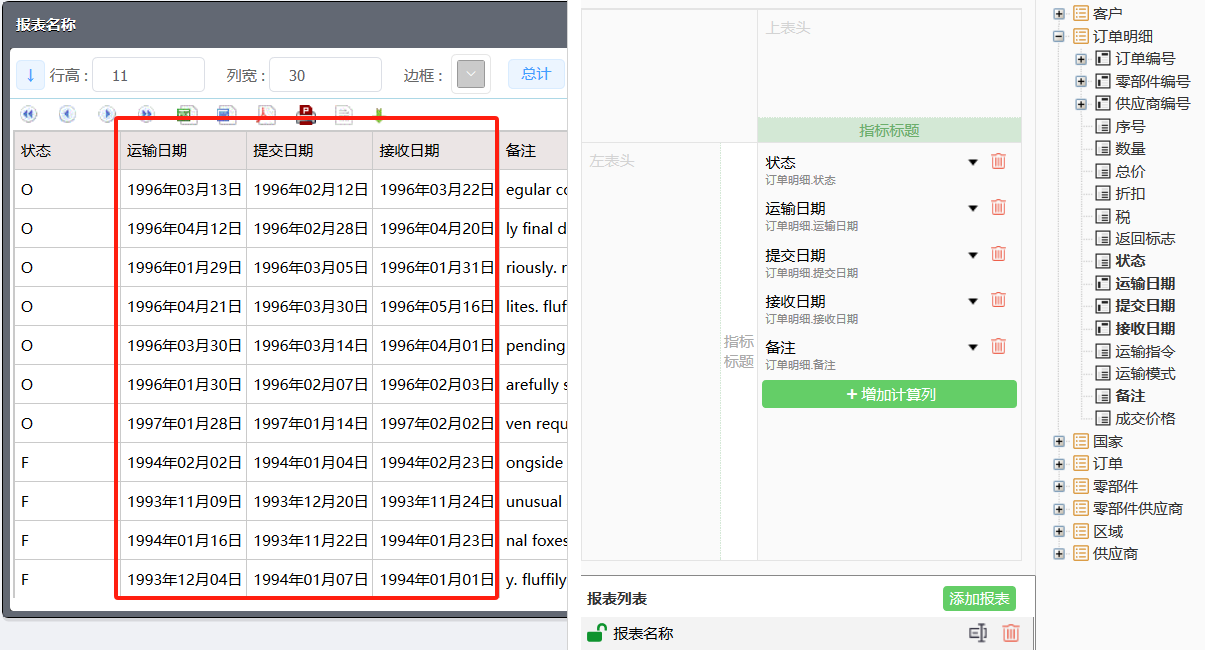1205x650 pixels.
Task: Expand the 供应商 tree node
Action: pos(1059,554)
